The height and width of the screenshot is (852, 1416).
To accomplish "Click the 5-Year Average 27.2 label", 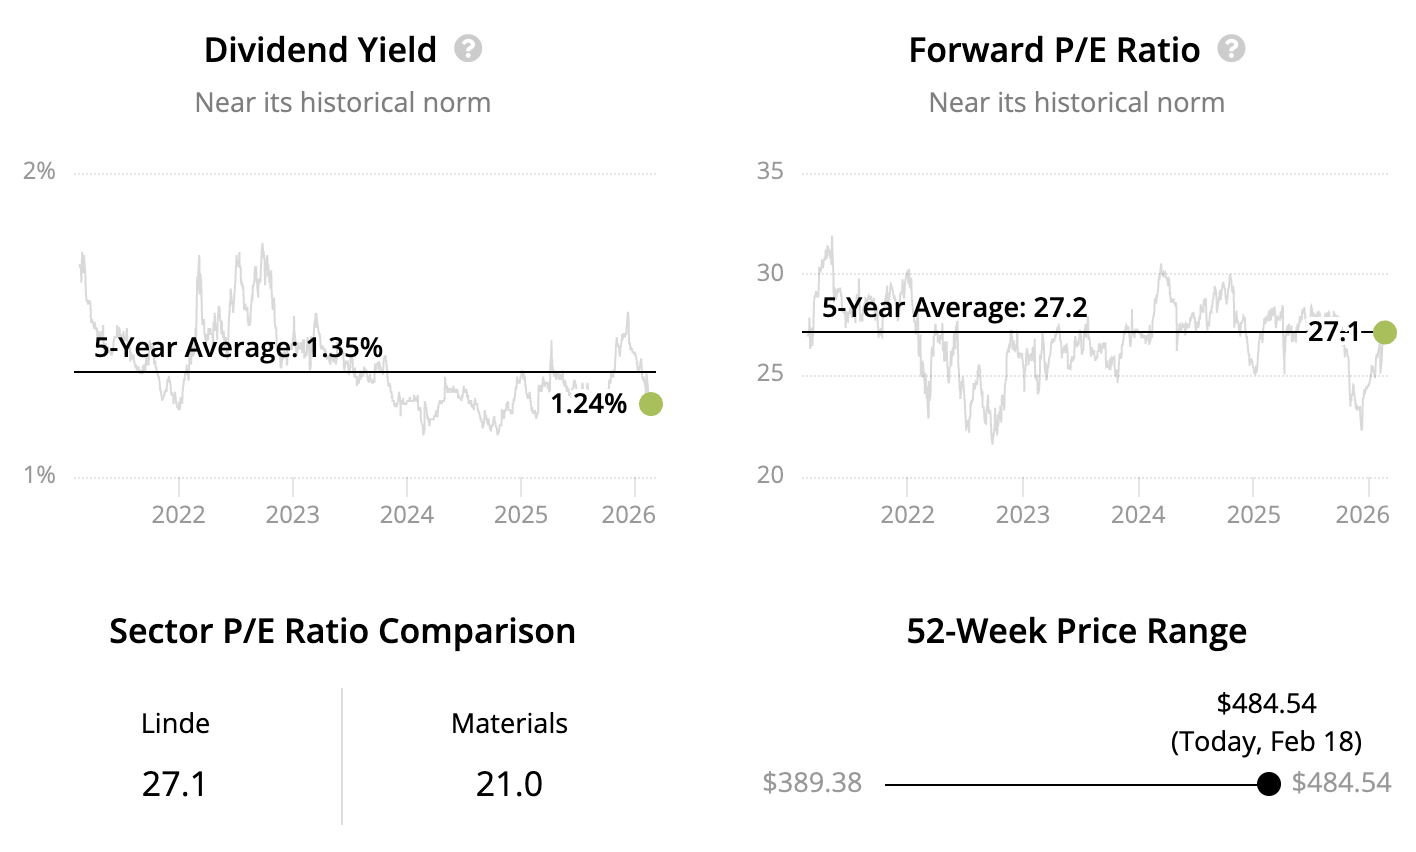I will coord(954,308).
